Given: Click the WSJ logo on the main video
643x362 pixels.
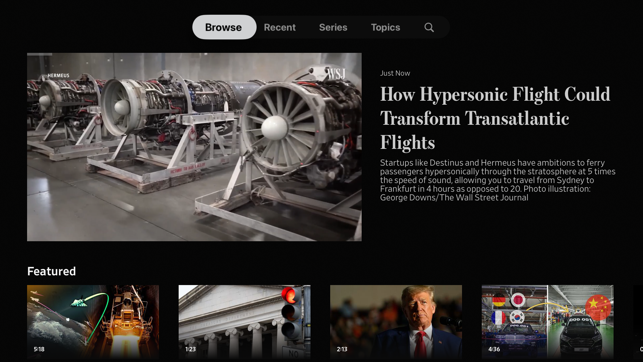Looking at the screenshot, I should (336, 74).
